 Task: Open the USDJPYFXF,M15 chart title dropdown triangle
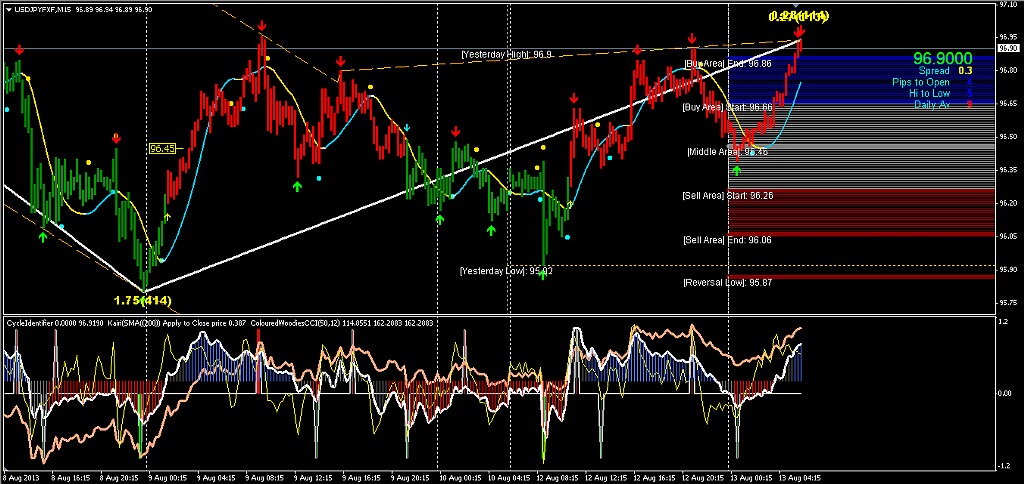[7, 9]
